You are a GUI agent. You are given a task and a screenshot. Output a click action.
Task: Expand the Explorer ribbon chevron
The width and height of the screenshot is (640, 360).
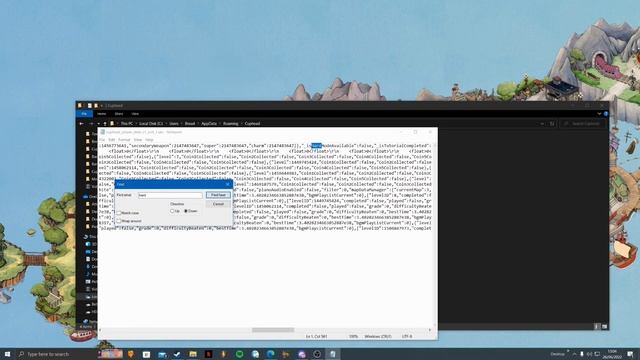(x=599, y=114)
